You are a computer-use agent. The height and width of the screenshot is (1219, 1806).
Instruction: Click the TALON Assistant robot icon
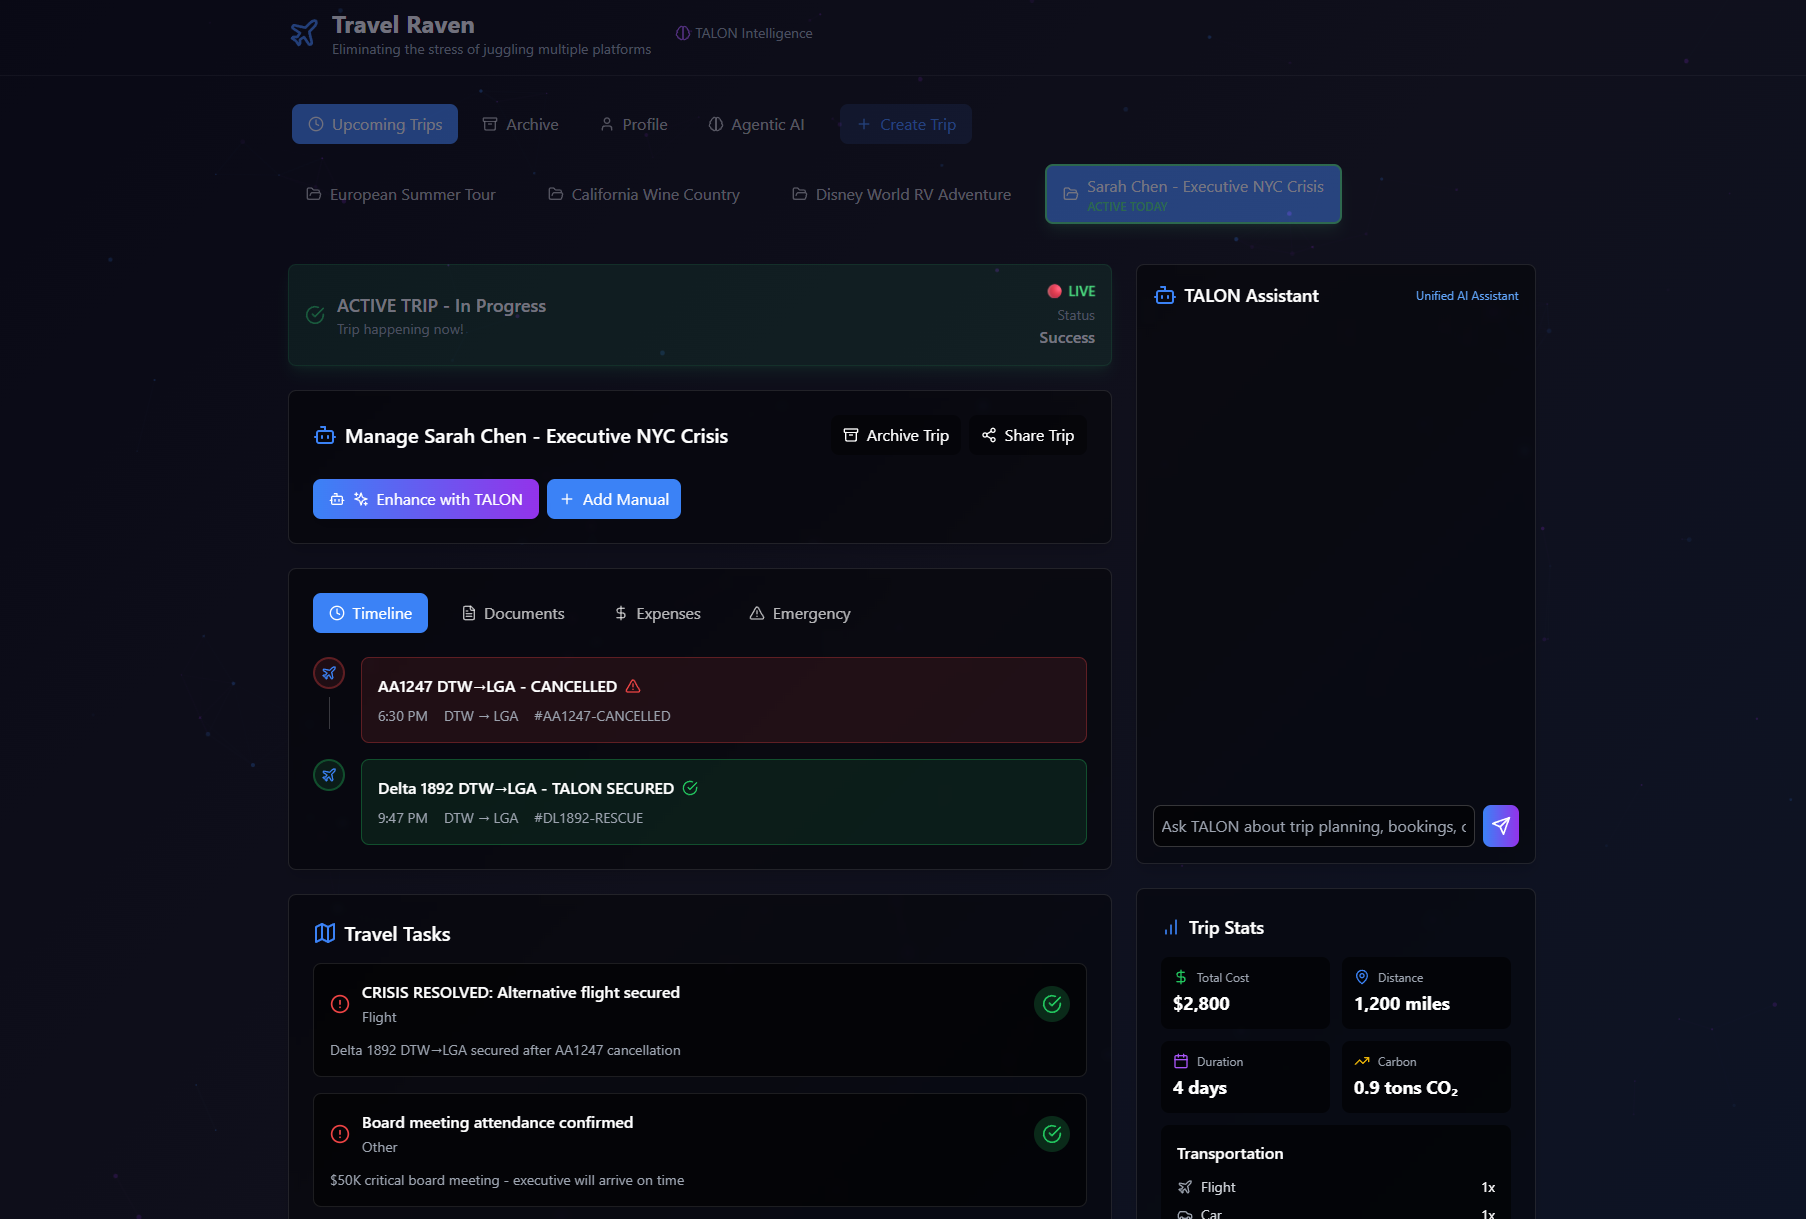[1164, 296]
